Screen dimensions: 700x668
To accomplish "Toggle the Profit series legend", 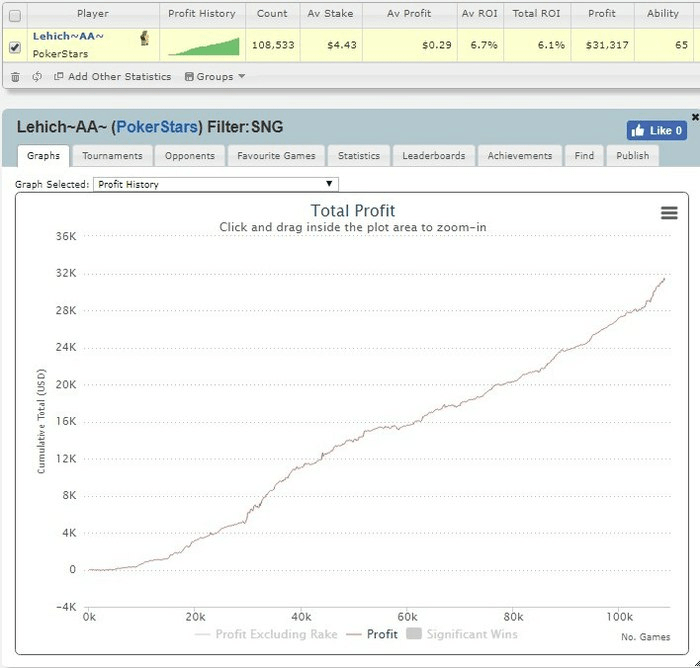I will 372,634.
